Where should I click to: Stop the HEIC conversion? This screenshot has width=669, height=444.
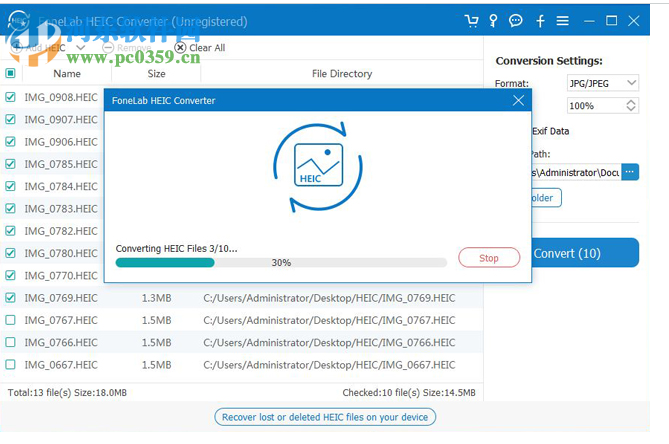[489, 258]
